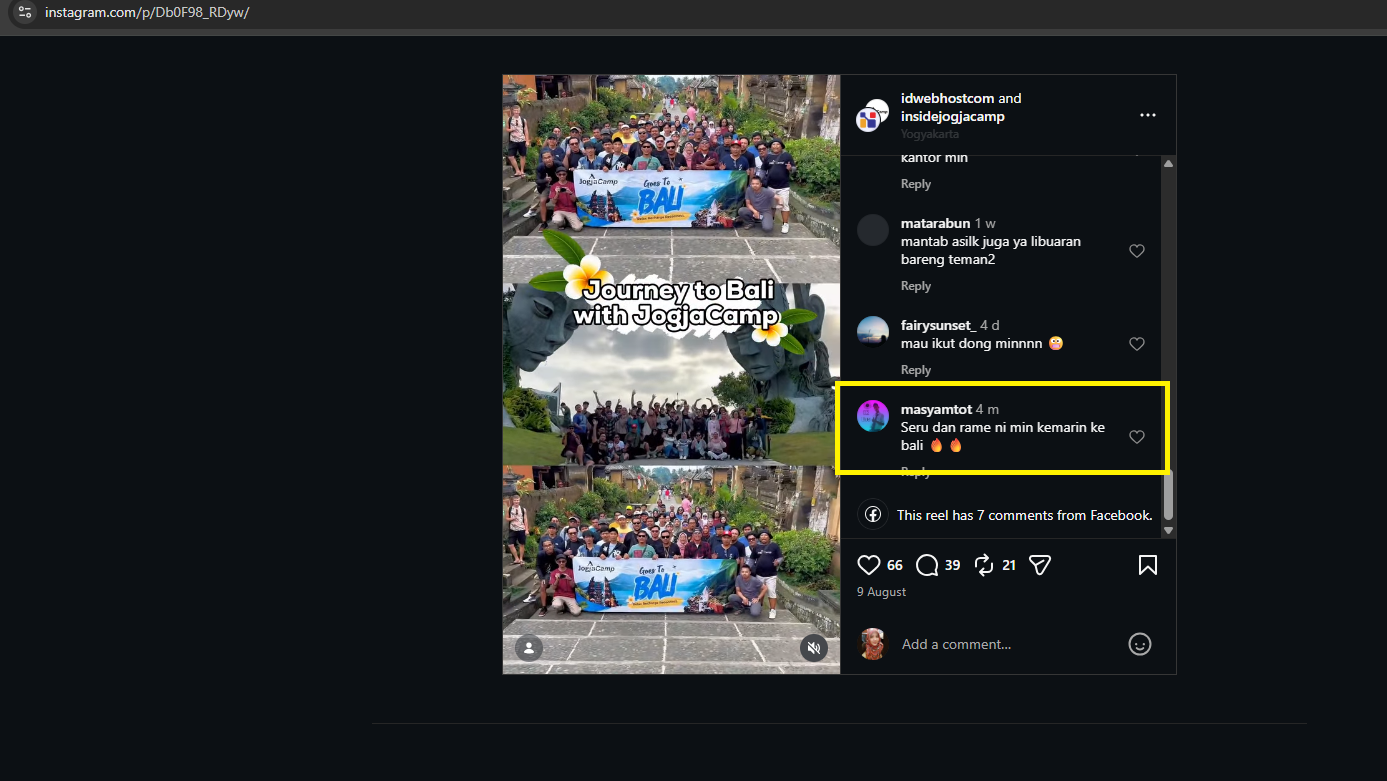Like matarabun's comment
The width and height of the screenshot is (1387, 781).
click(1137, 251)
